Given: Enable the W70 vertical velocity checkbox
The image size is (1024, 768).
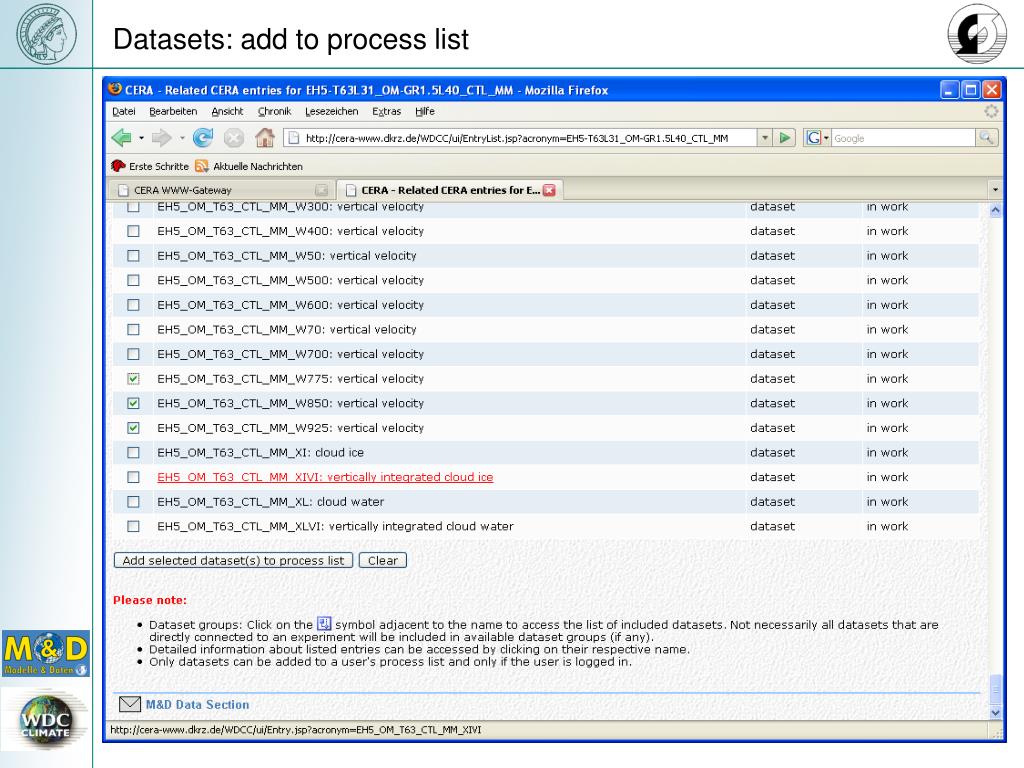Looking at the screenshot, I should (x=133, y=330).
